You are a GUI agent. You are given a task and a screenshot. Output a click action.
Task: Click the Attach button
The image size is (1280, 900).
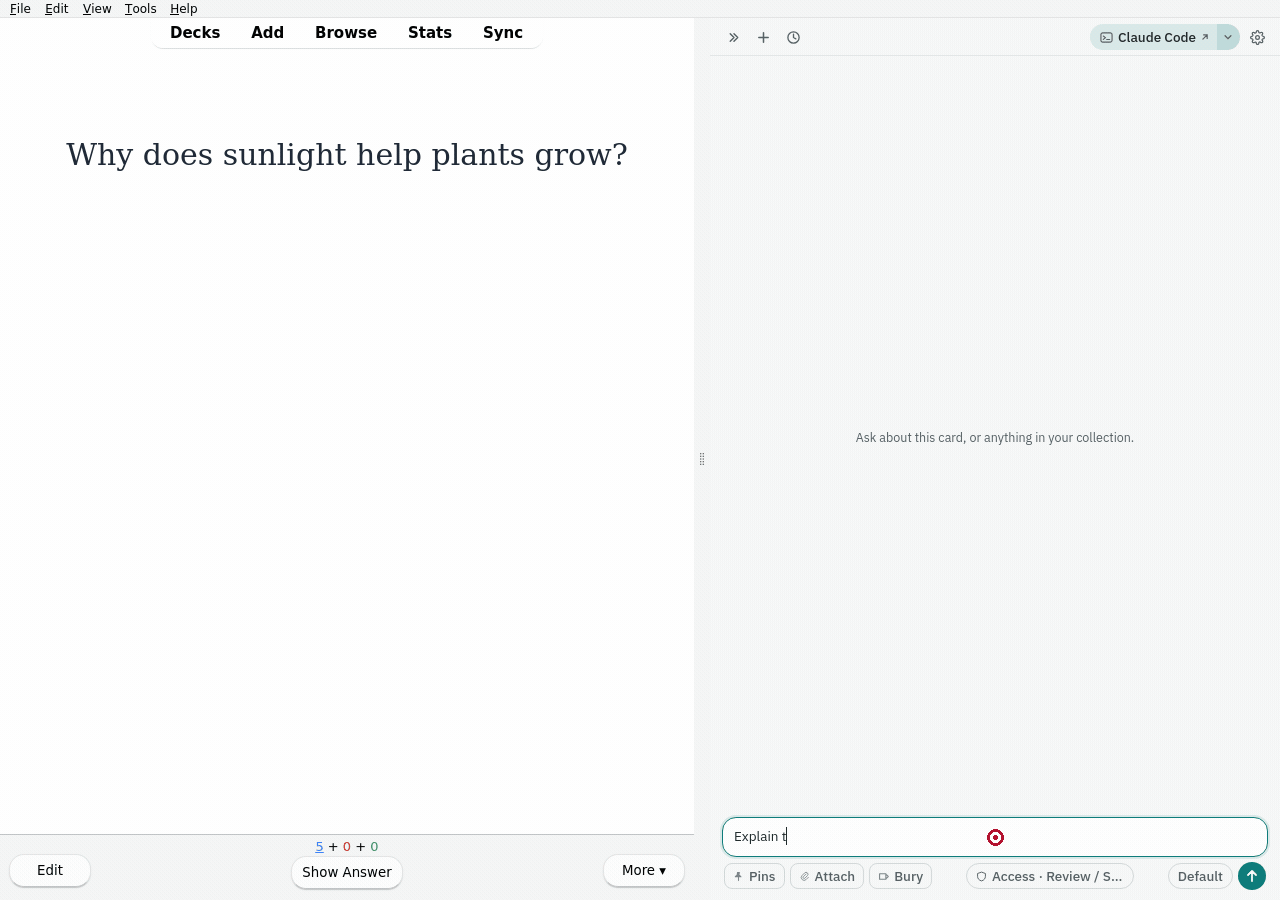[827, 876]
